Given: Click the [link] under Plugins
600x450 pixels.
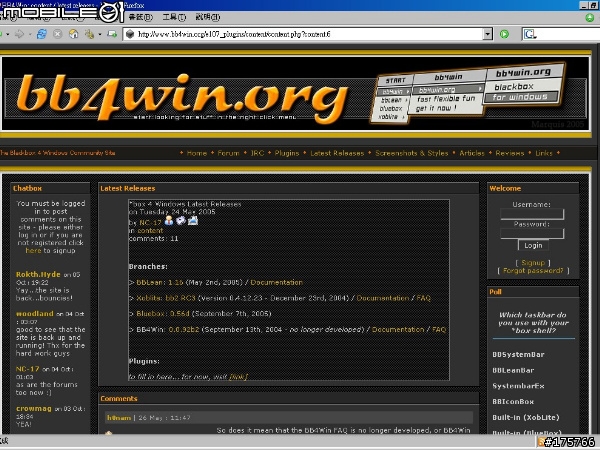Looking at the screenshot, I should [238, 377].
